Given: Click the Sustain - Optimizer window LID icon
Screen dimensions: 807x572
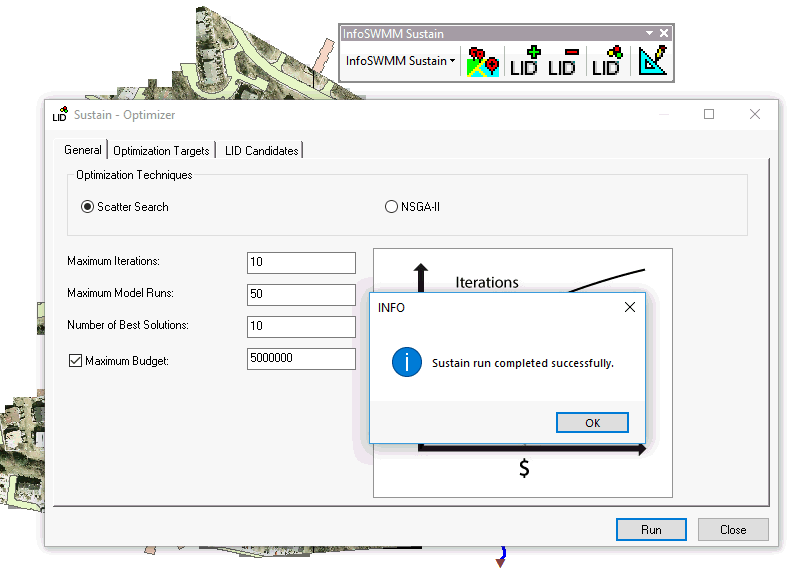Looking at the screenshot, I should [x=60, y=114].
